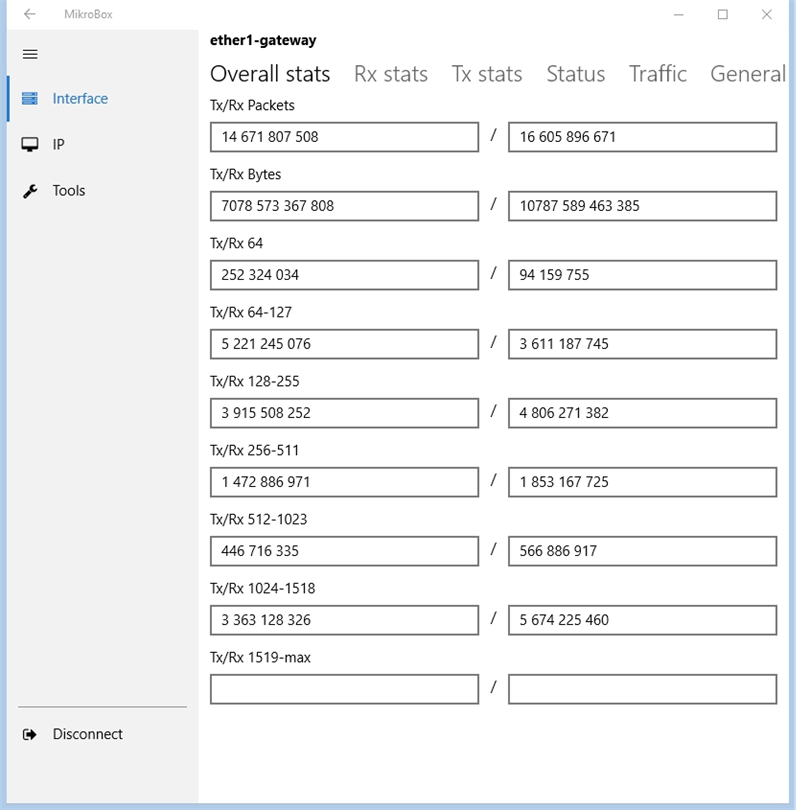Select the General tab
This screenshot has width=796, height=810.
(x=747, y=74)
